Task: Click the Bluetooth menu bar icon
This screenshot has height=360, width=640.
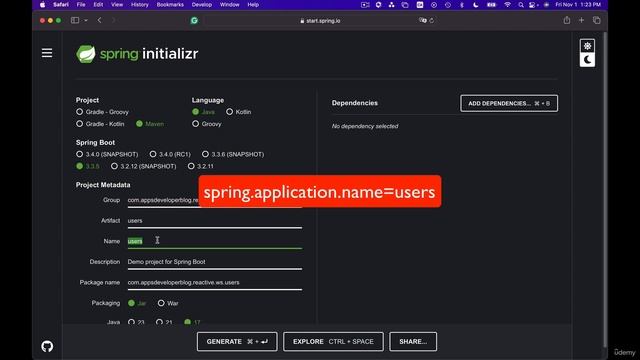Action: tap(462, 4)
